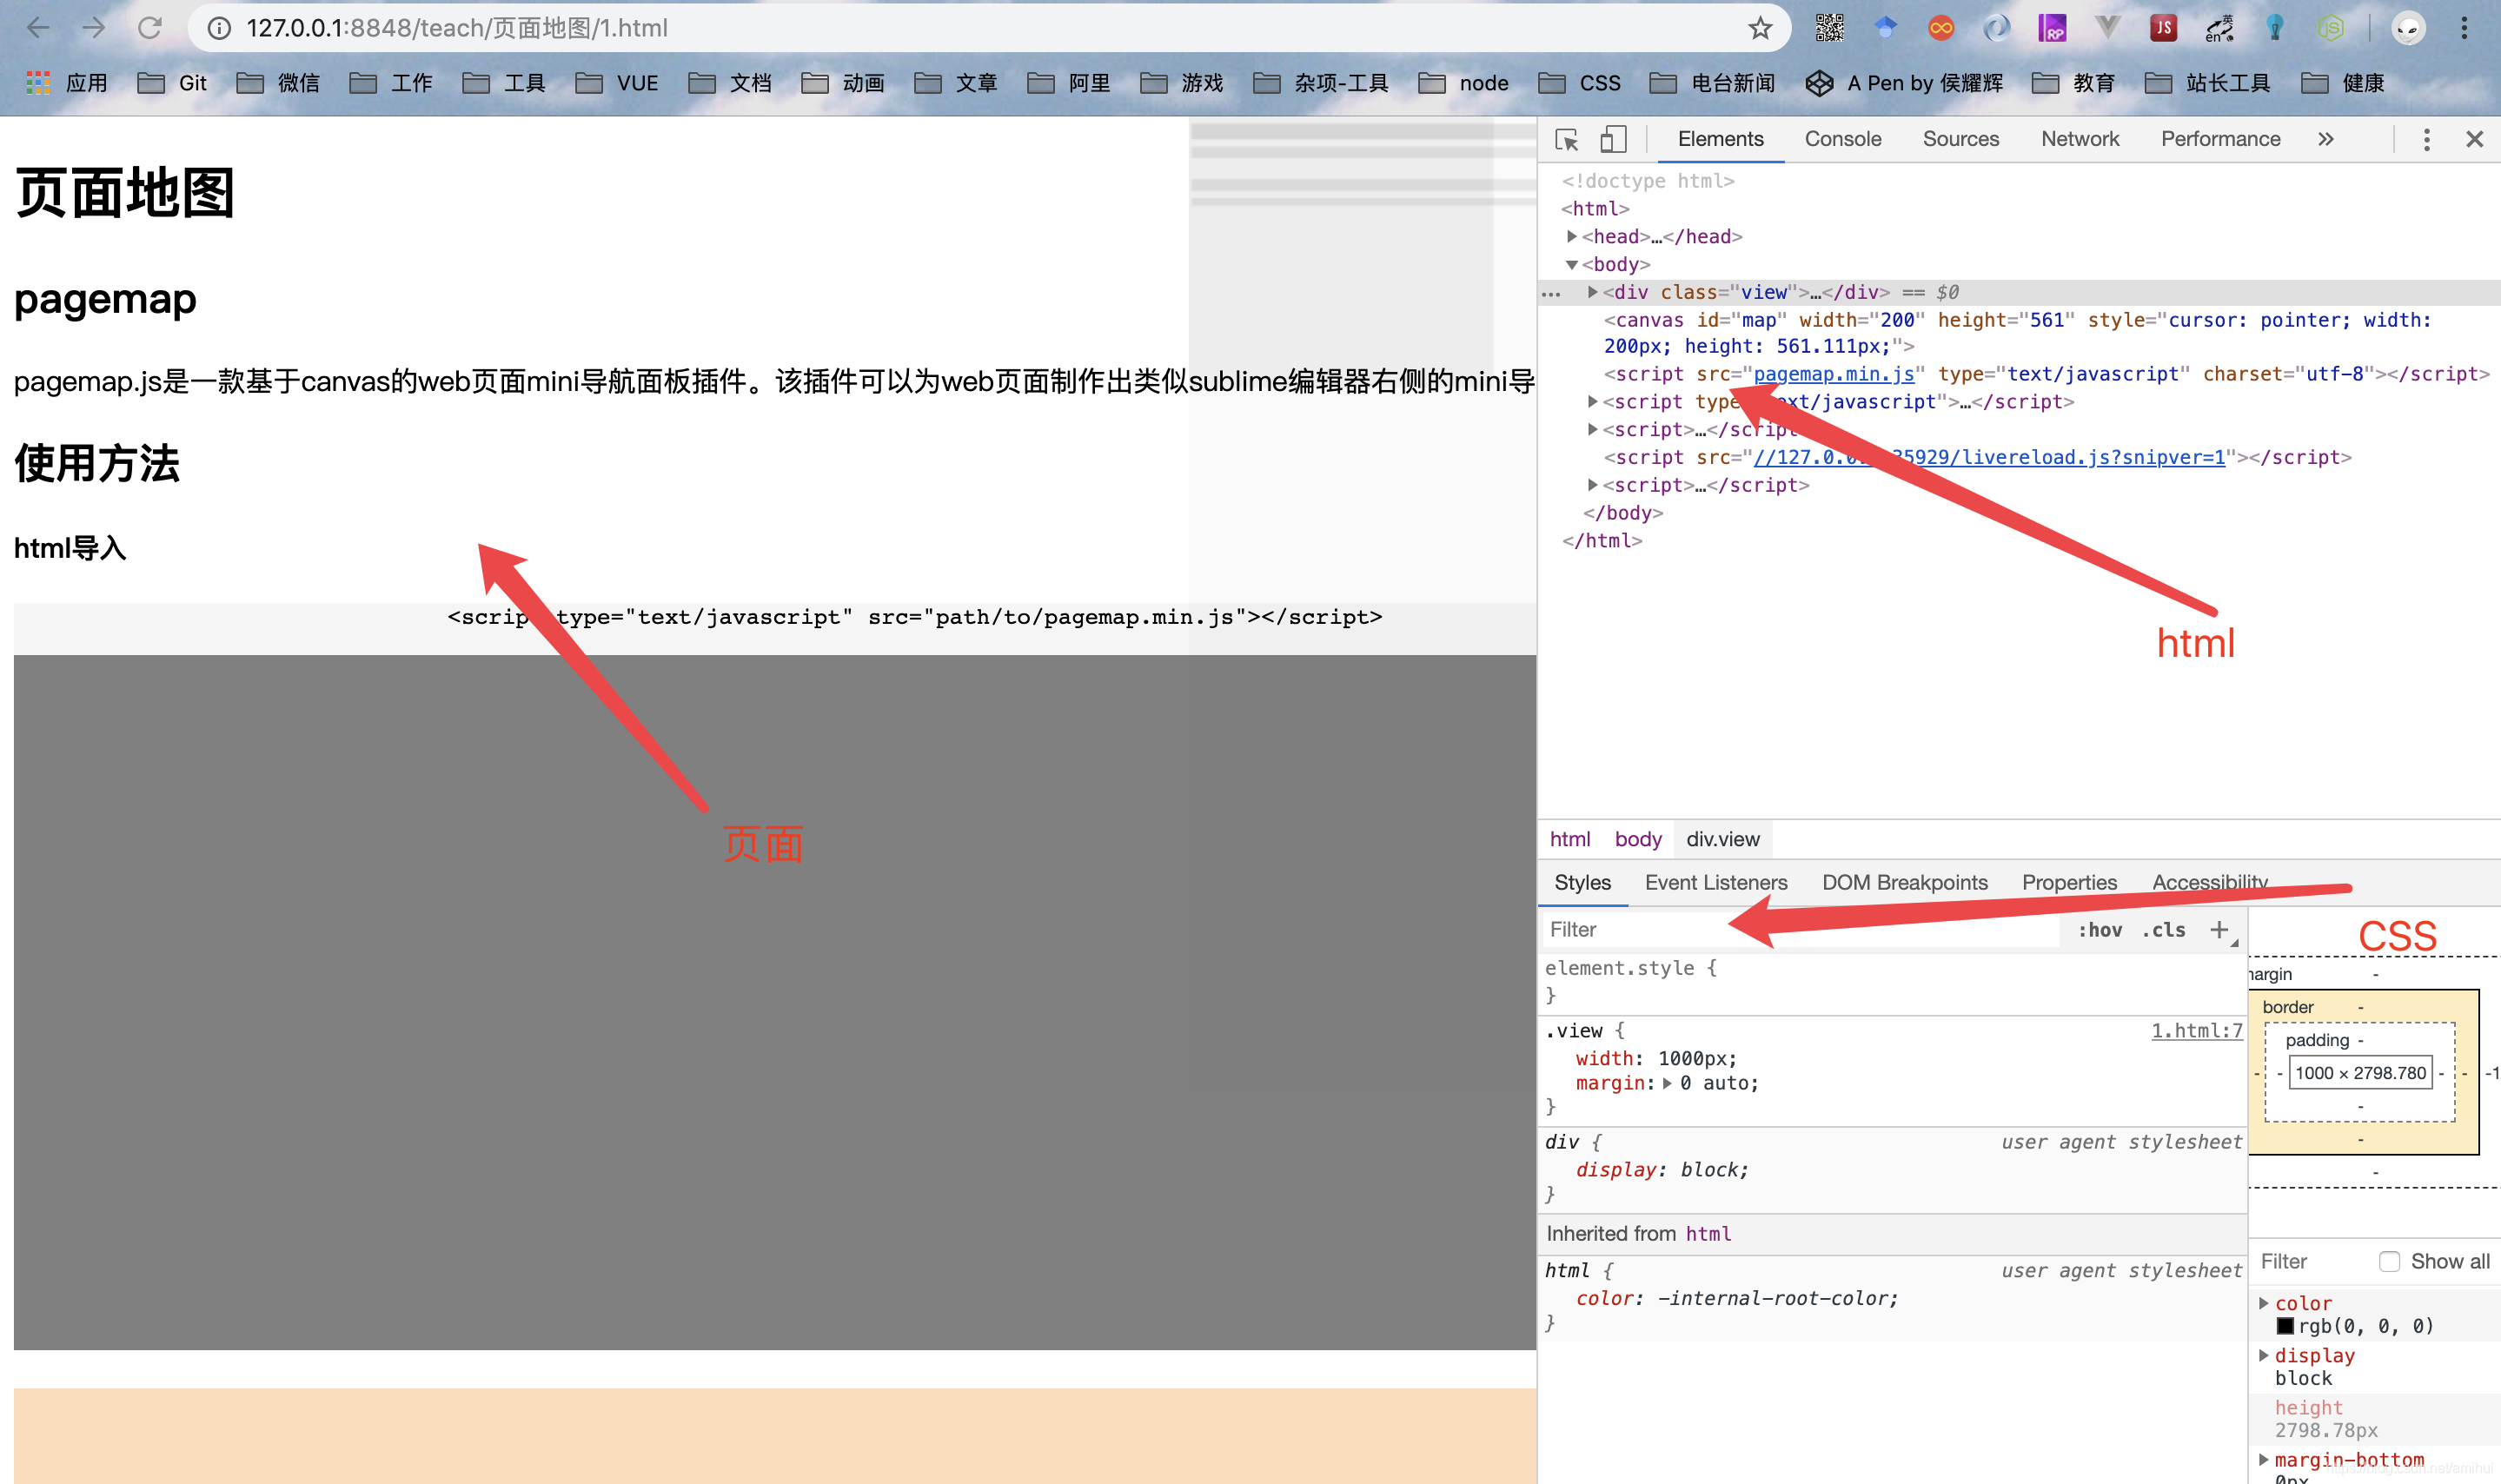Enable the Show all checkbox
This screenshot has width=2501, height=1484.
(2388, 1261)
